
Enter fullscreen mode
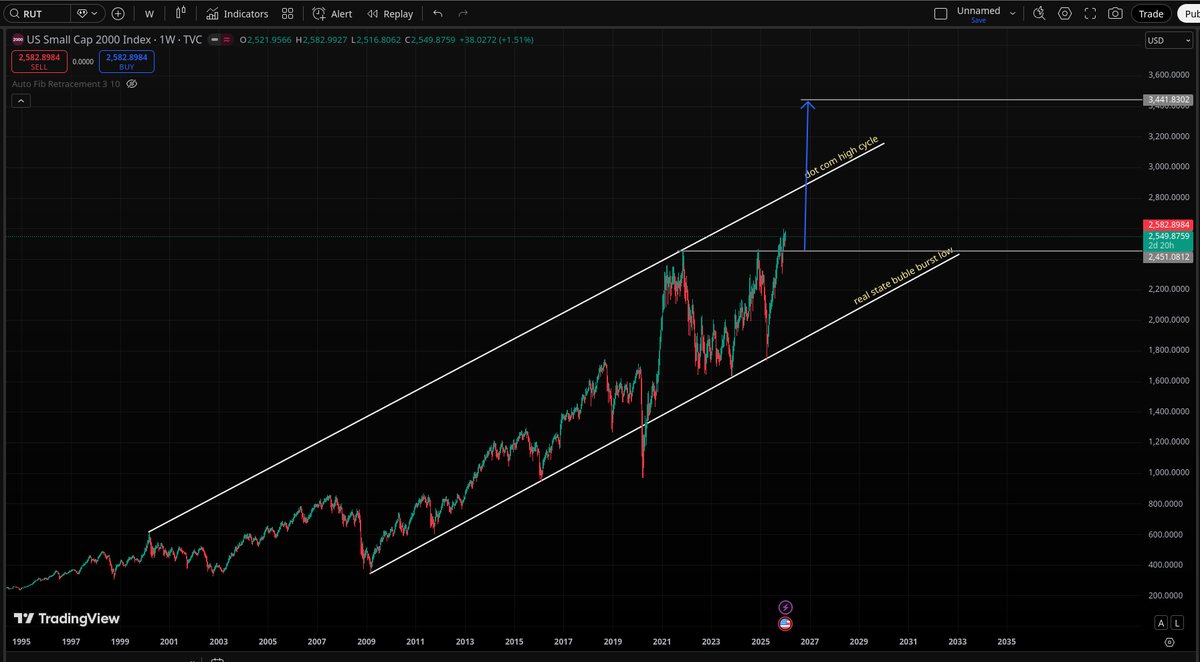(1090, 14)
